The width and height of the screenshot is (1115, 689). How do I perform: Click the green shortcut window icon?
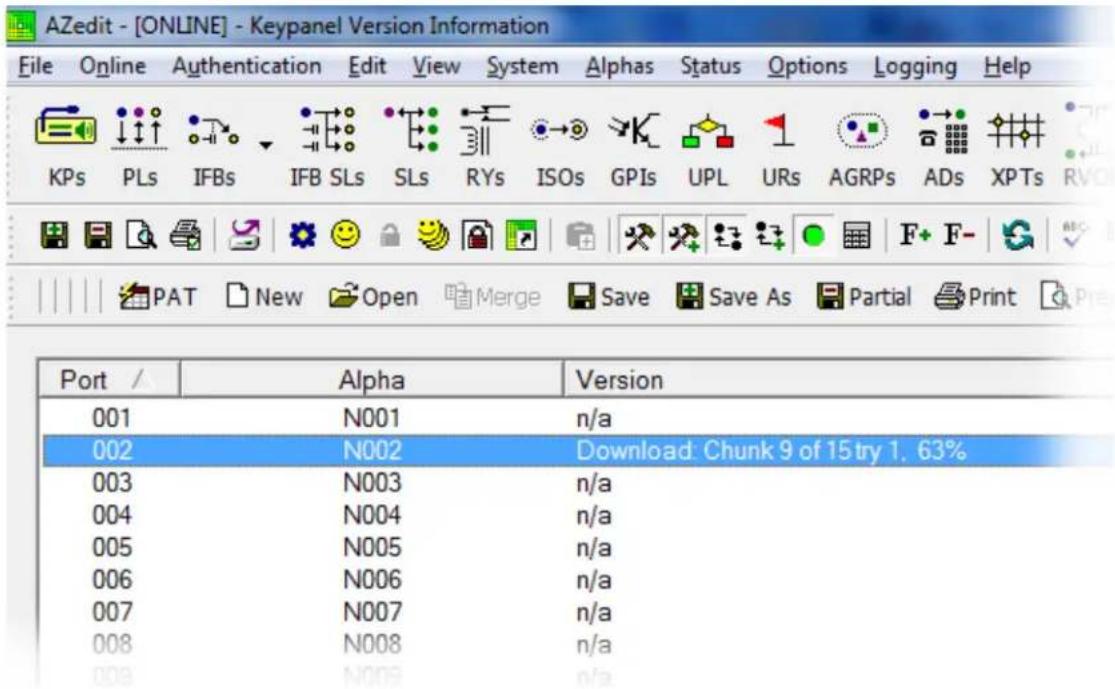pyautogui.click(x=521, y=235)
